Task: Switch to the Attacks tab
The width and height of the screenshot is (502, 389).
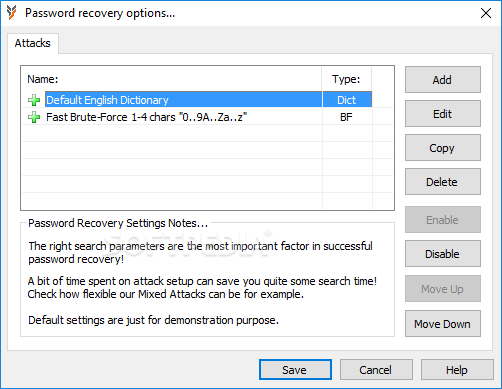Action: pyautogui.click(x=33, y=43)
